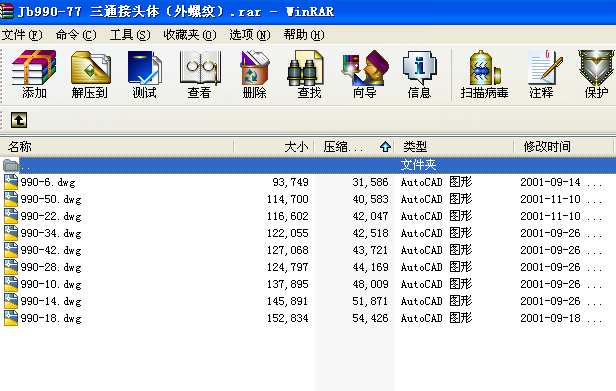Image resolution: width=616 pixels, height=391 pixels.
Task: Click file icon of 990-14.dwg
Action: click(11, 301)
